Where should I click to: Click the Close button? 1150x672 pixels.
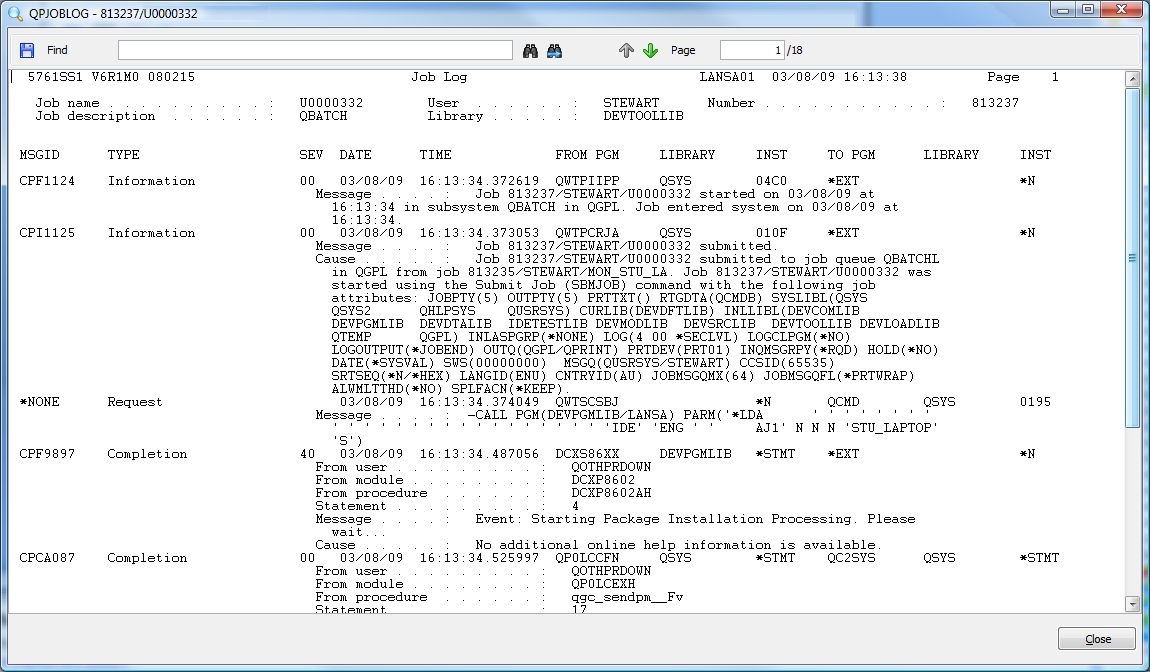pos(1096,639)
